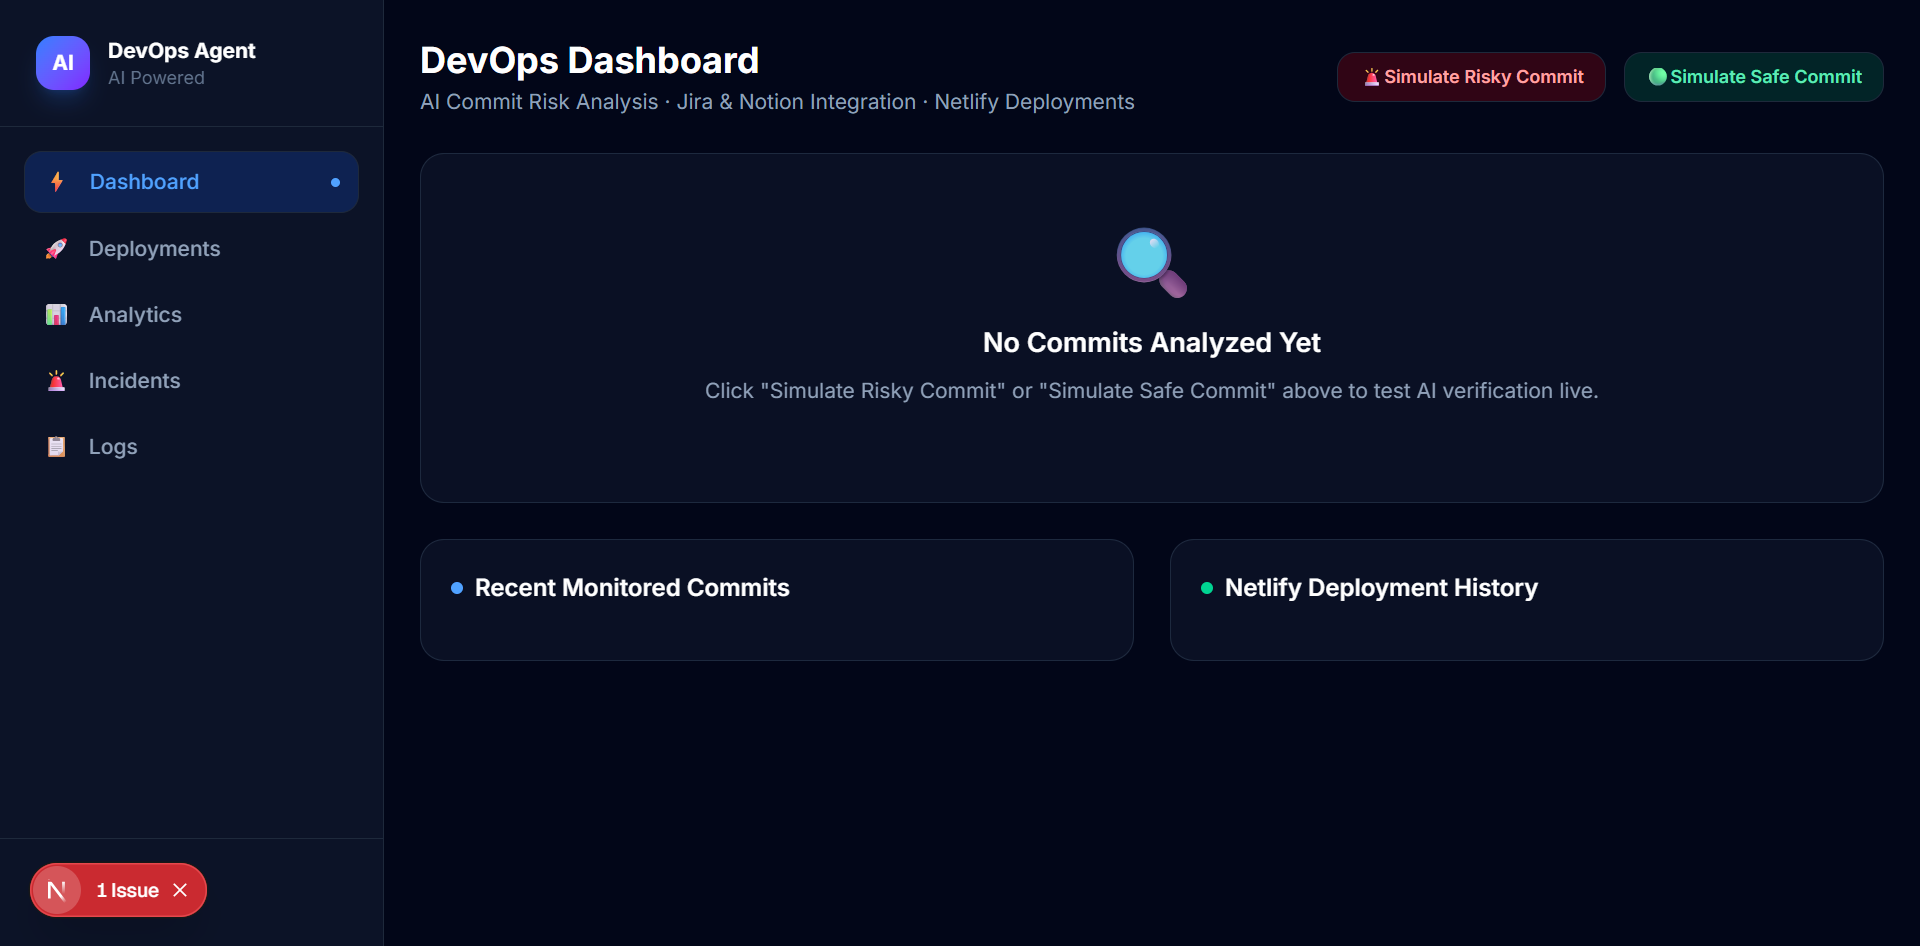Open the Analytics section
Screen dimensions: 1920x946
click(x=191, y=315)
